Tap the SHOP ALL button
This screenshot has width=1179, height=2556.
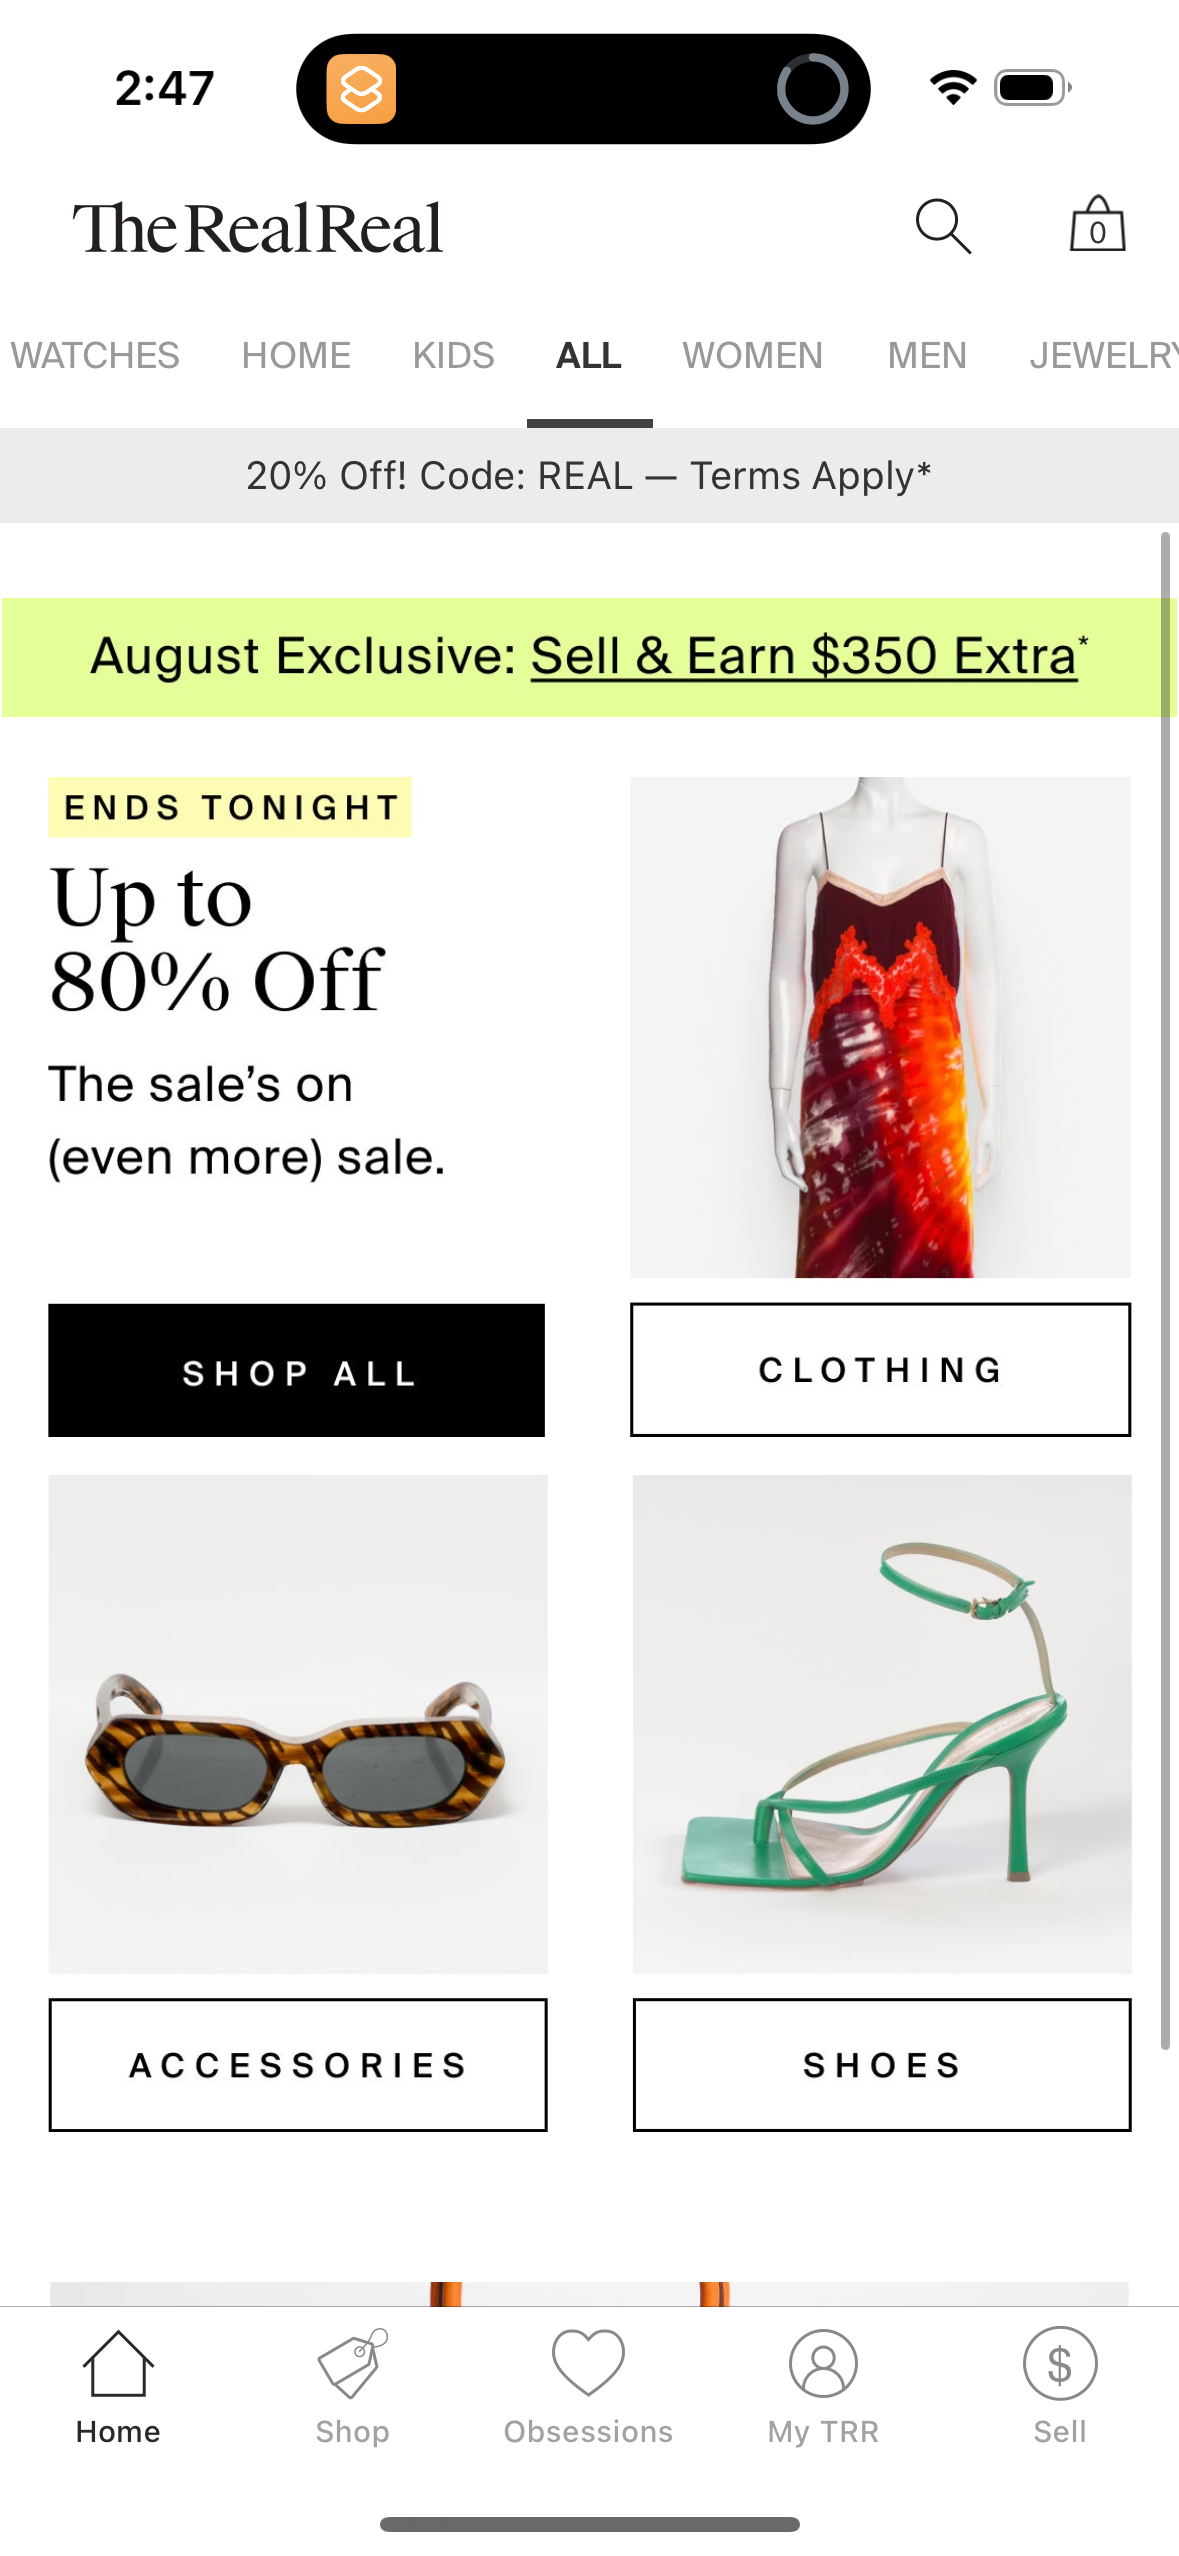(296, 1370)
